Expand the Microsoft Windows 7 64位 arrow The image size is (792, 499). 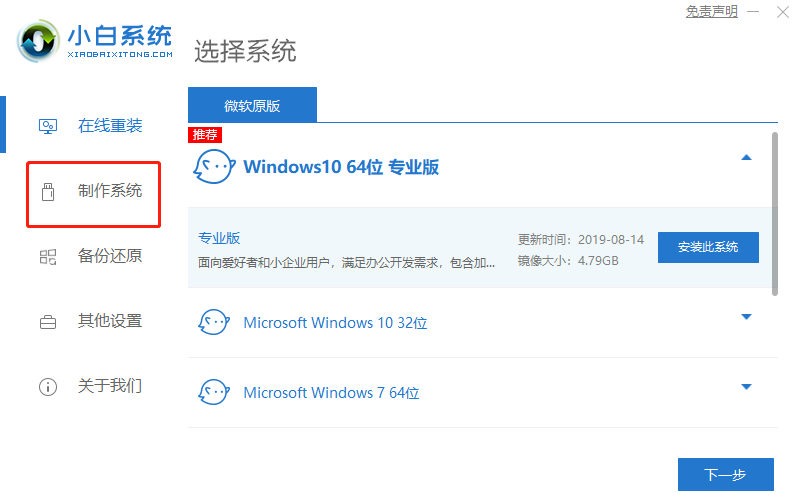coord(746,386)
